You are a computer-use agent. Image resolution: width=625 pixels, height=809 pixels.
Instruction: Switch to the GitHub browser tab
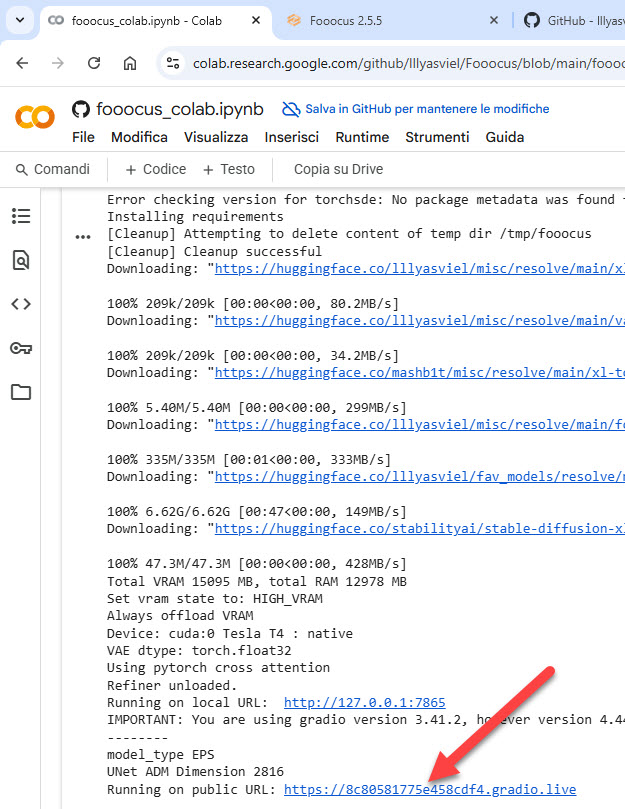click(x=574, y=21)
